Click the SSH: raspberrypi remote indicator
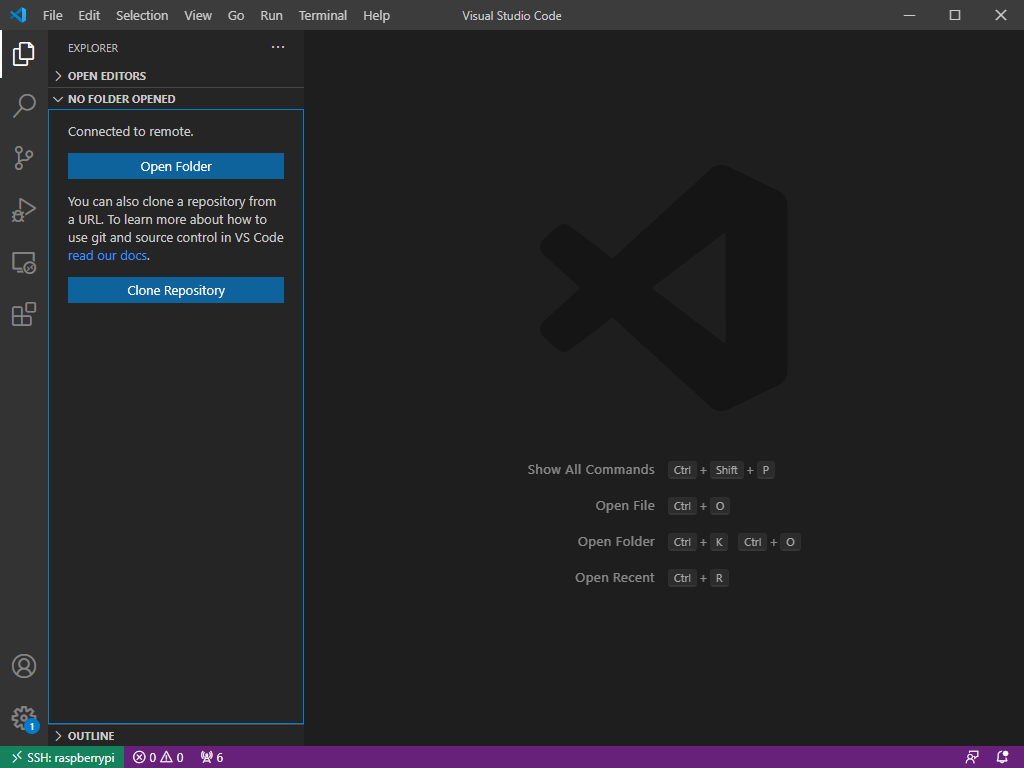 (x=62, y=758)
